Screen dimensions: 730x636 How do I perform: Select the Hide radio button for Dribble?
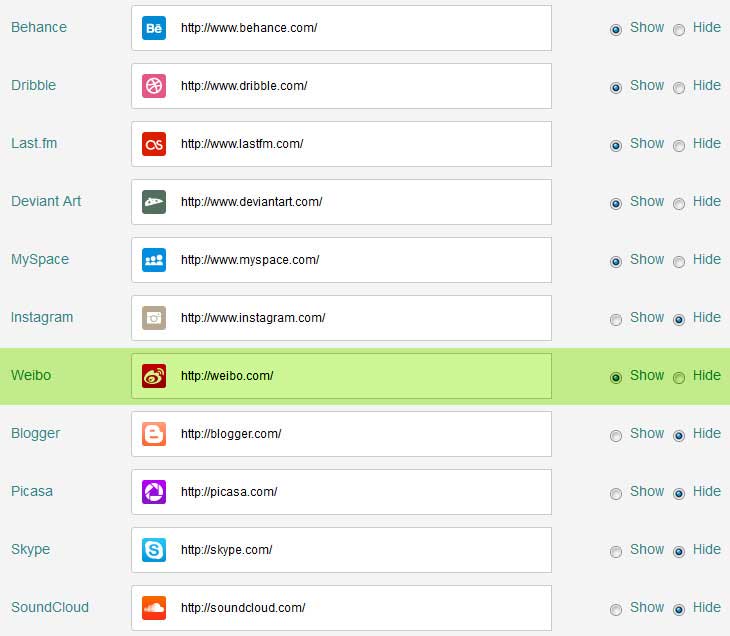679,88
